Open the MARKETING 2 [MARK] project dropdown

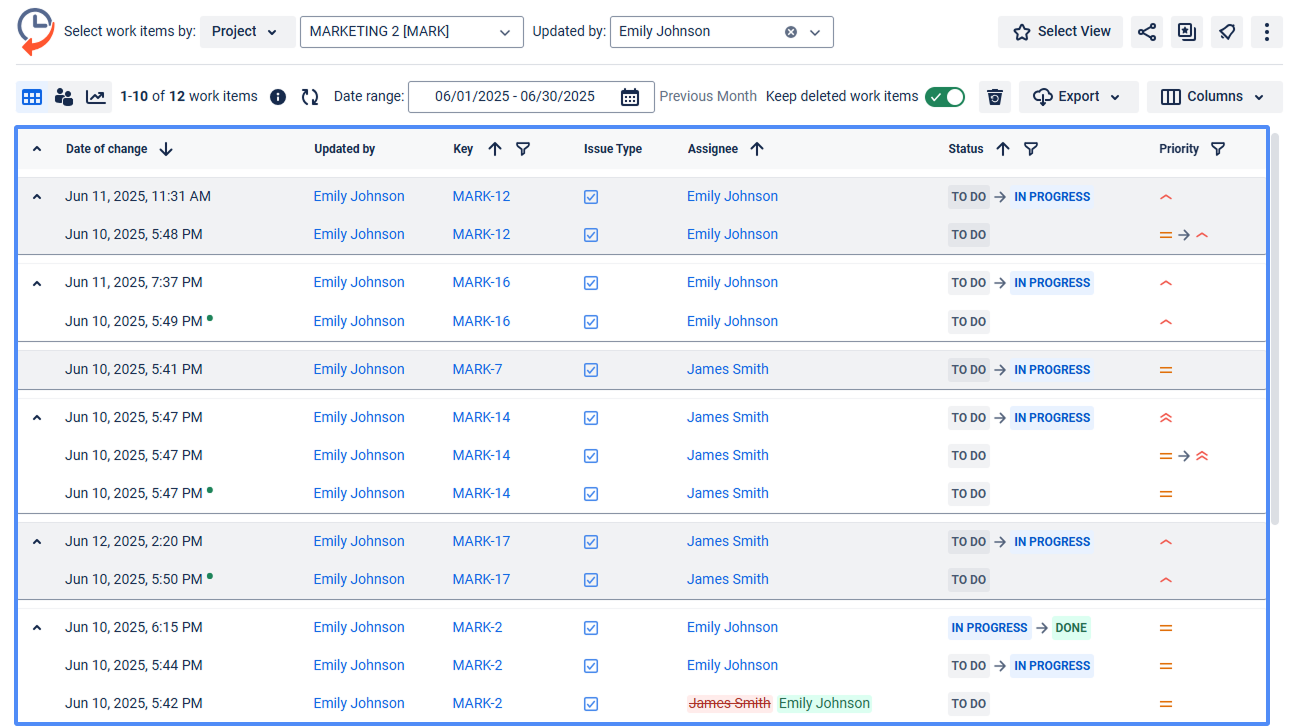click(x=412, y=32)
